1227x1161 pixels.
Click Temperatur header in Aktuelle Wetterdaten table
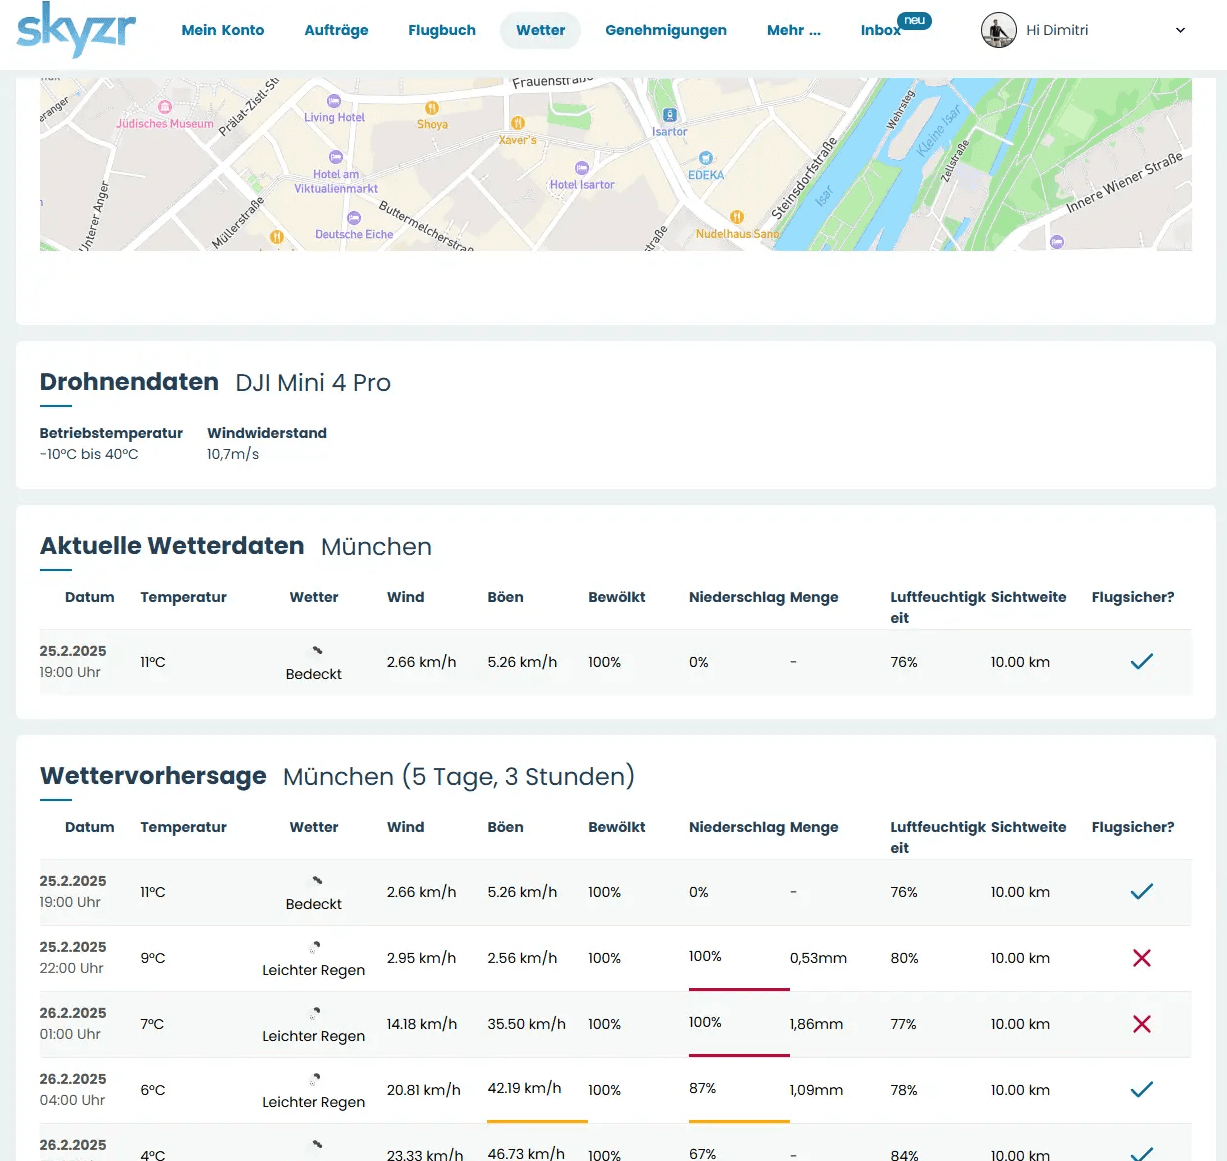[x=183, y=597]
